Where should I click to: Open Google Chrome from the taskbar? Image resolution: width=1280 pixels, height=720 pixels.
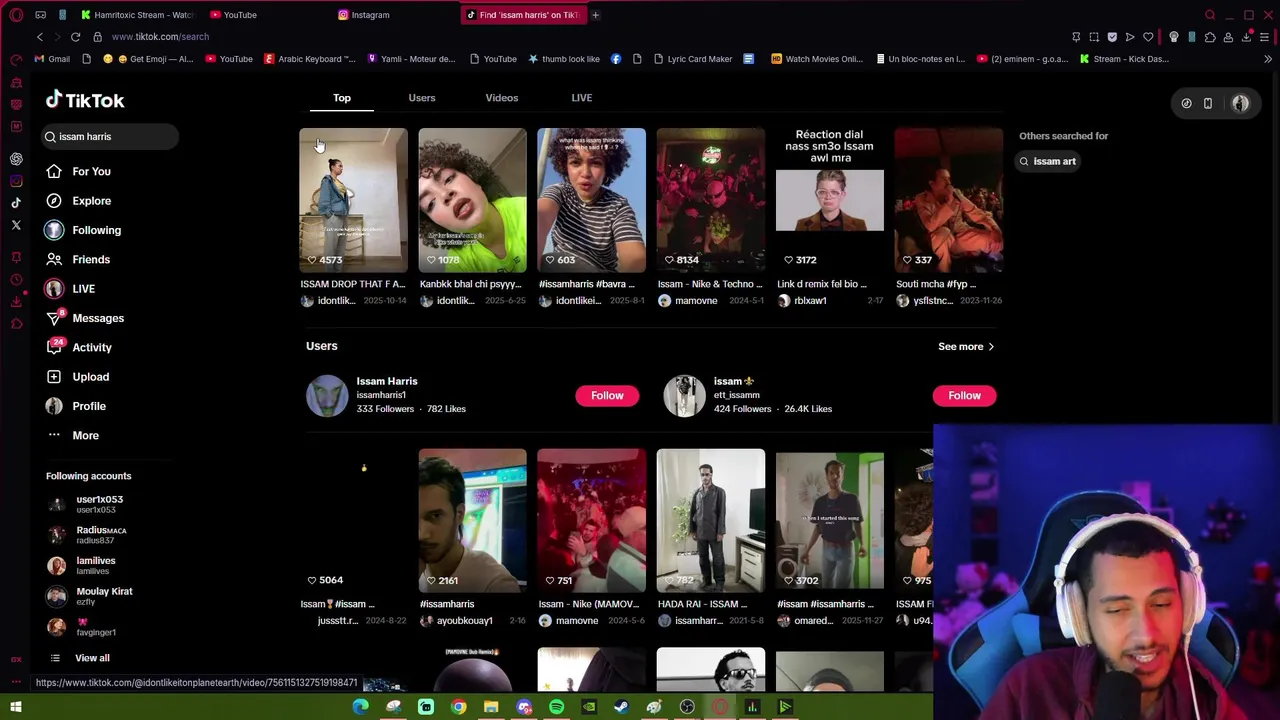tap(458, 707)
